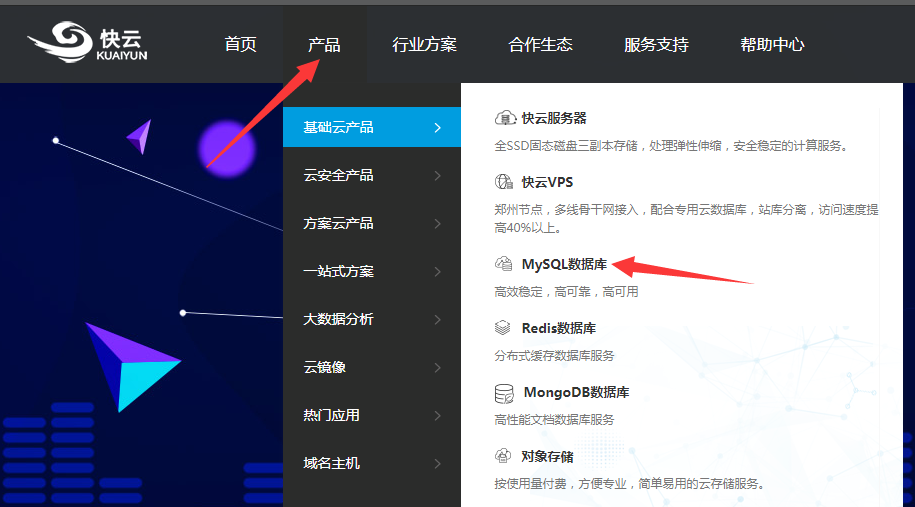The height and width of the screenshot is (507, 915).
Task: Click the 快云VPS globe icon
Action: pyautogui.click(x=505, y=182)
